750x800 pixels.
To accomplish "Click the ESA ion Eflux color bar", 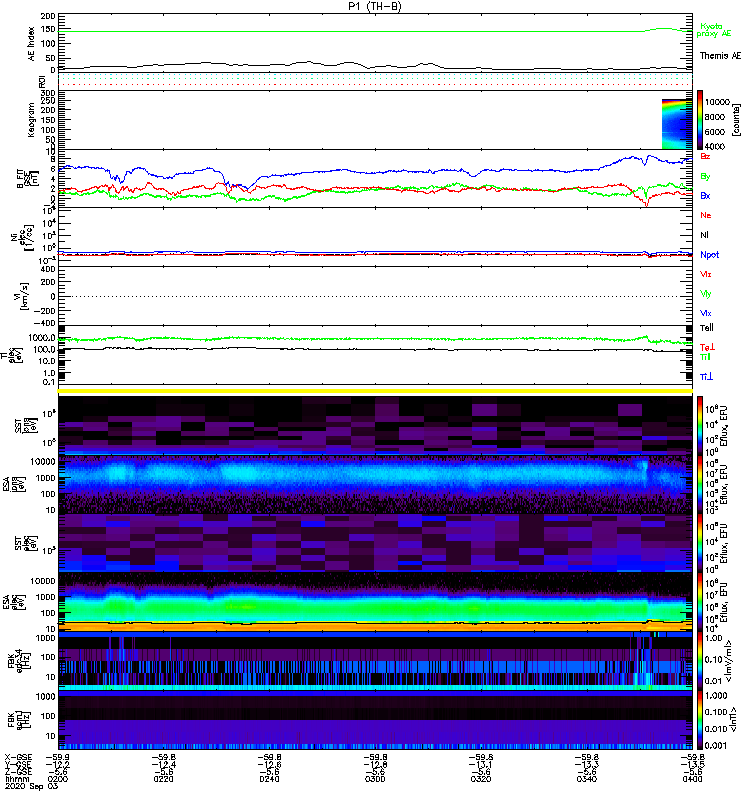I will 700,485.
